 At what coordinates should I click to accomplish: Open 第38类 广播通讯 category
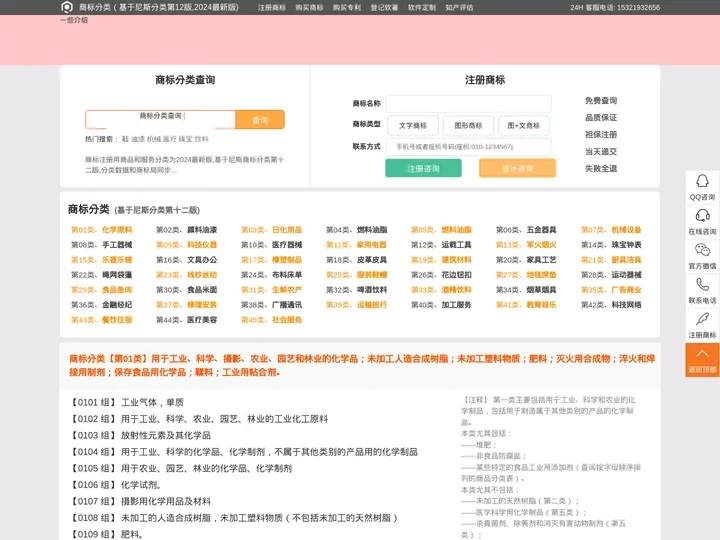(271, 304)
